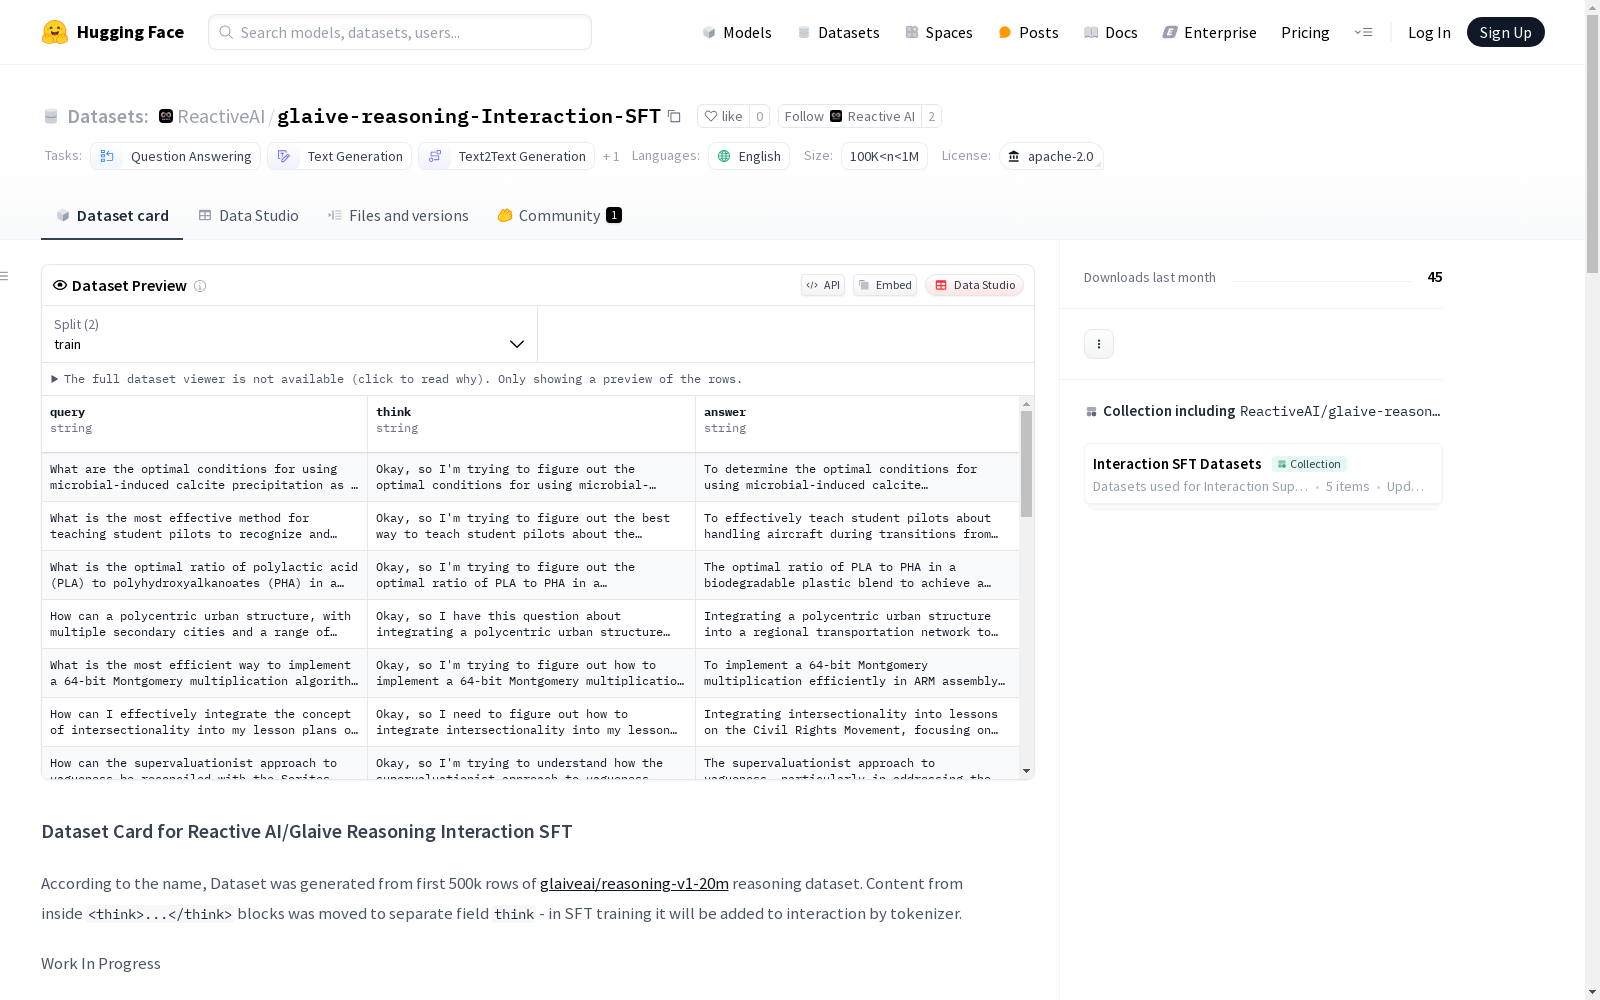Click the ReactiveAI organization avatar icon
Screen dimensions: 1600x1000
166,117
